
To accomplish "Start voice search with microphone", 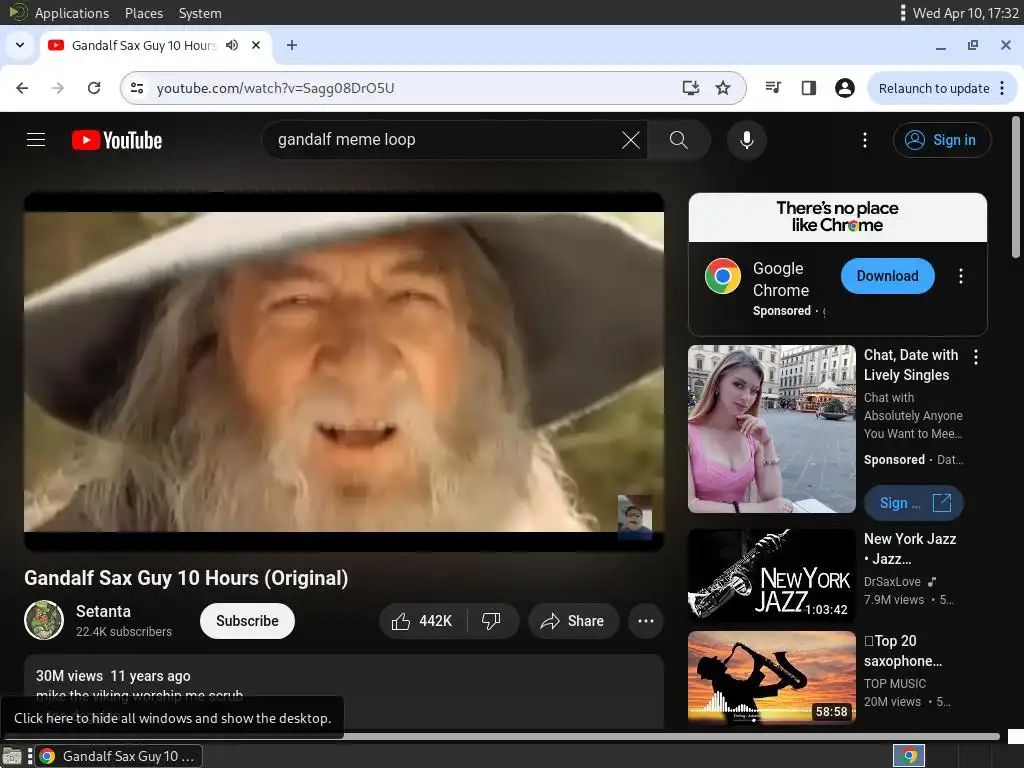I will point(746,140).
